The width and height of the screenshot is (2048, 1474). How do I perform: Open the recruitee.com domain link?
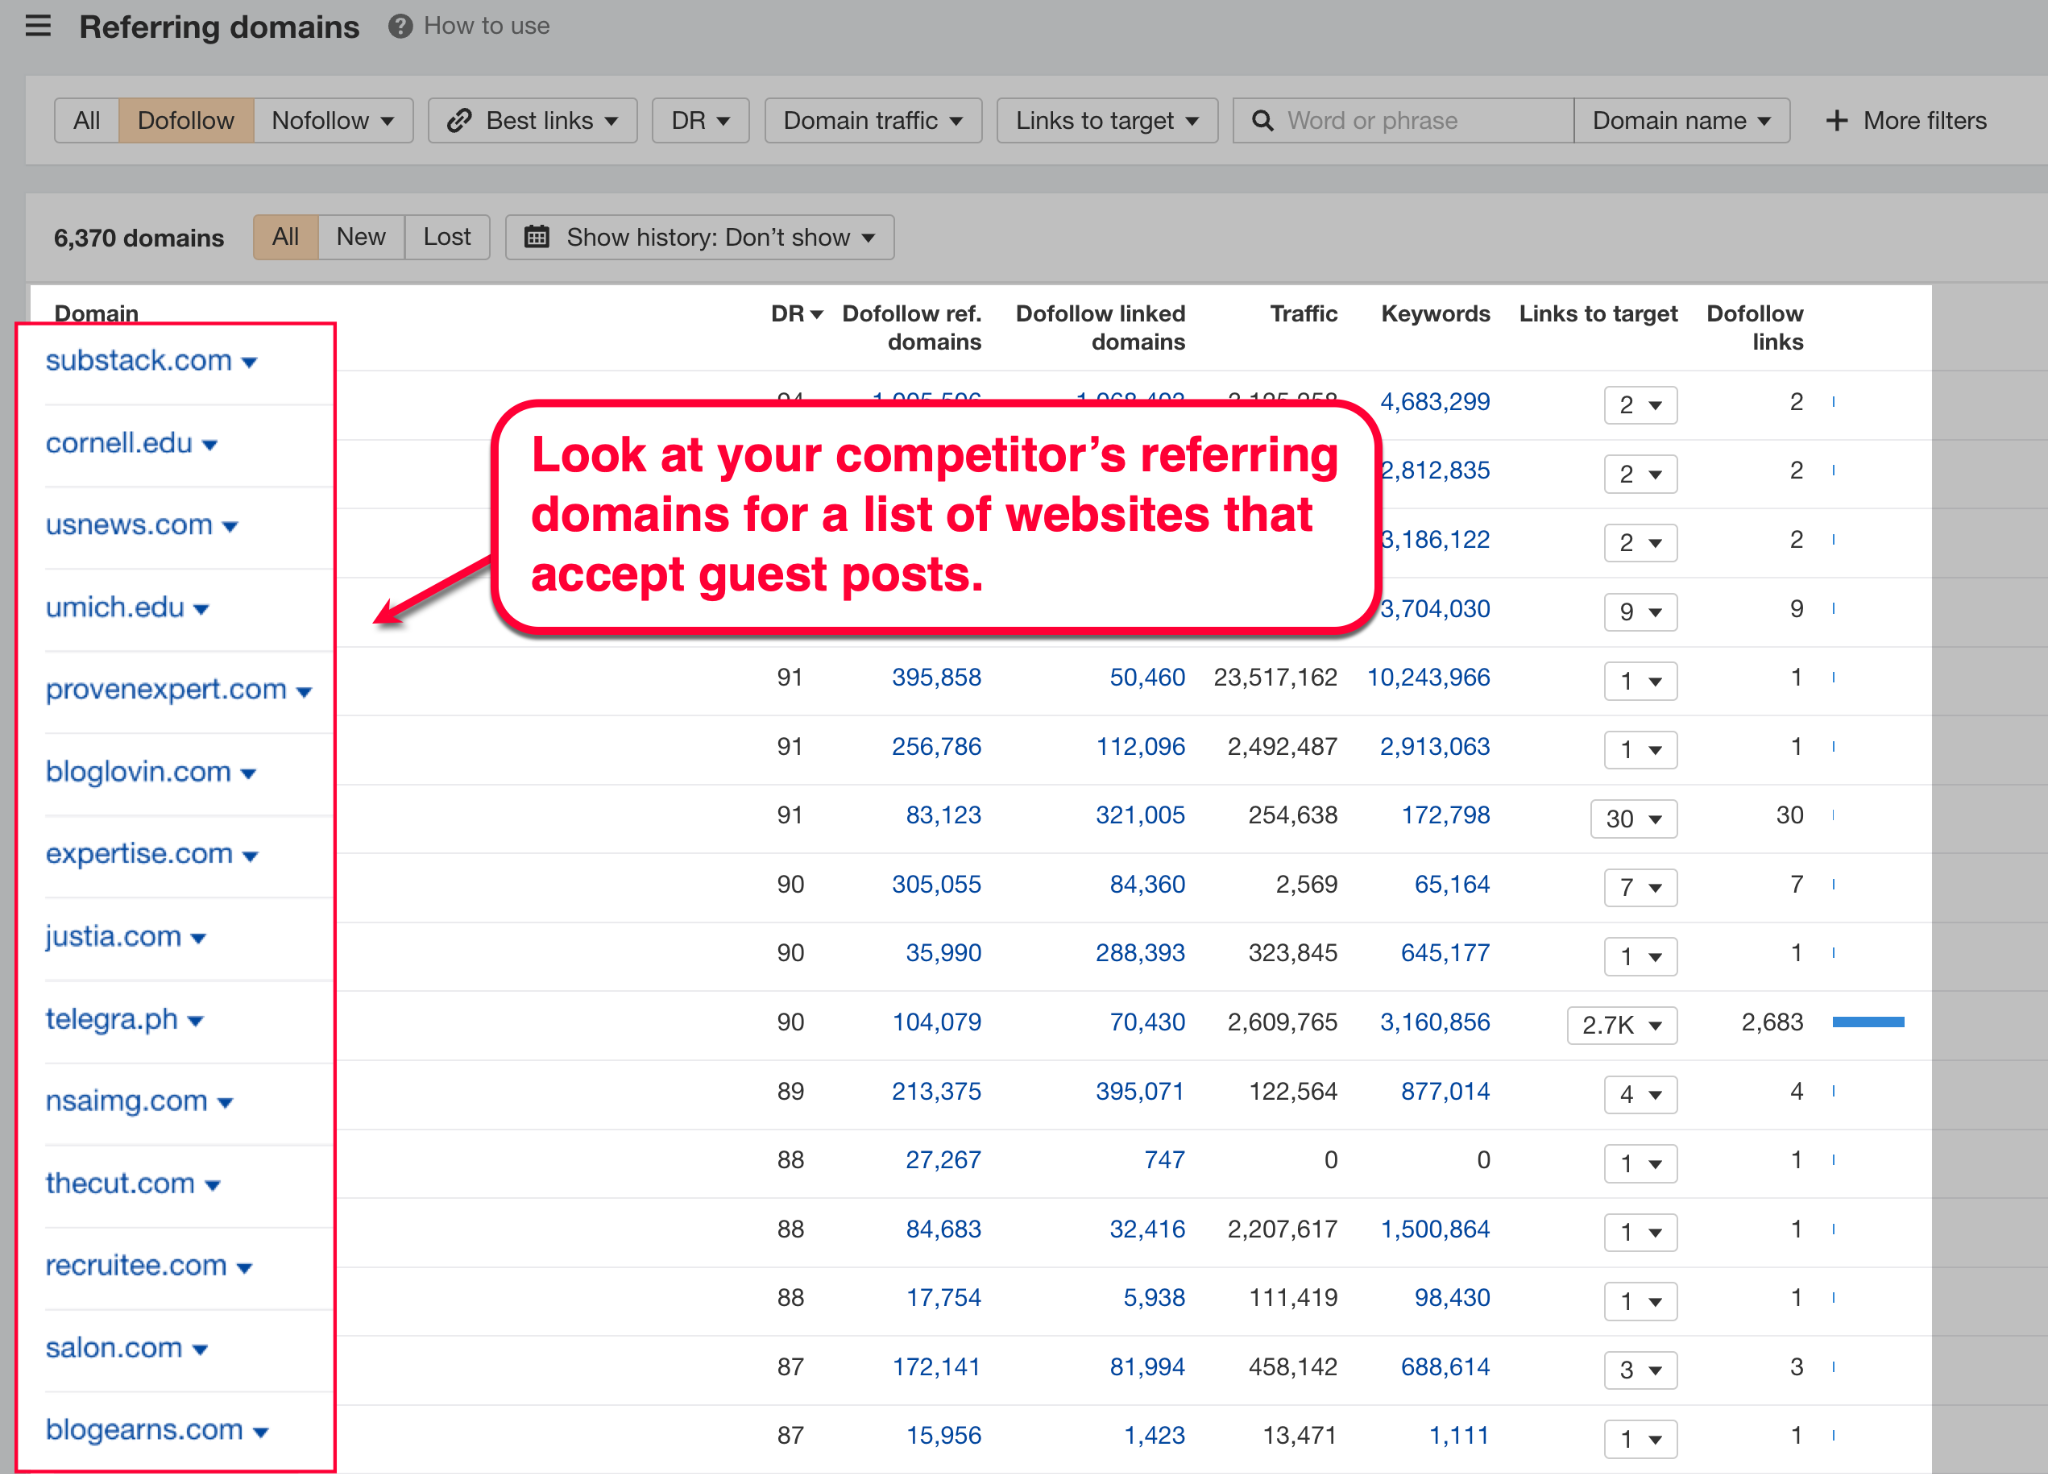(136, 1266)
